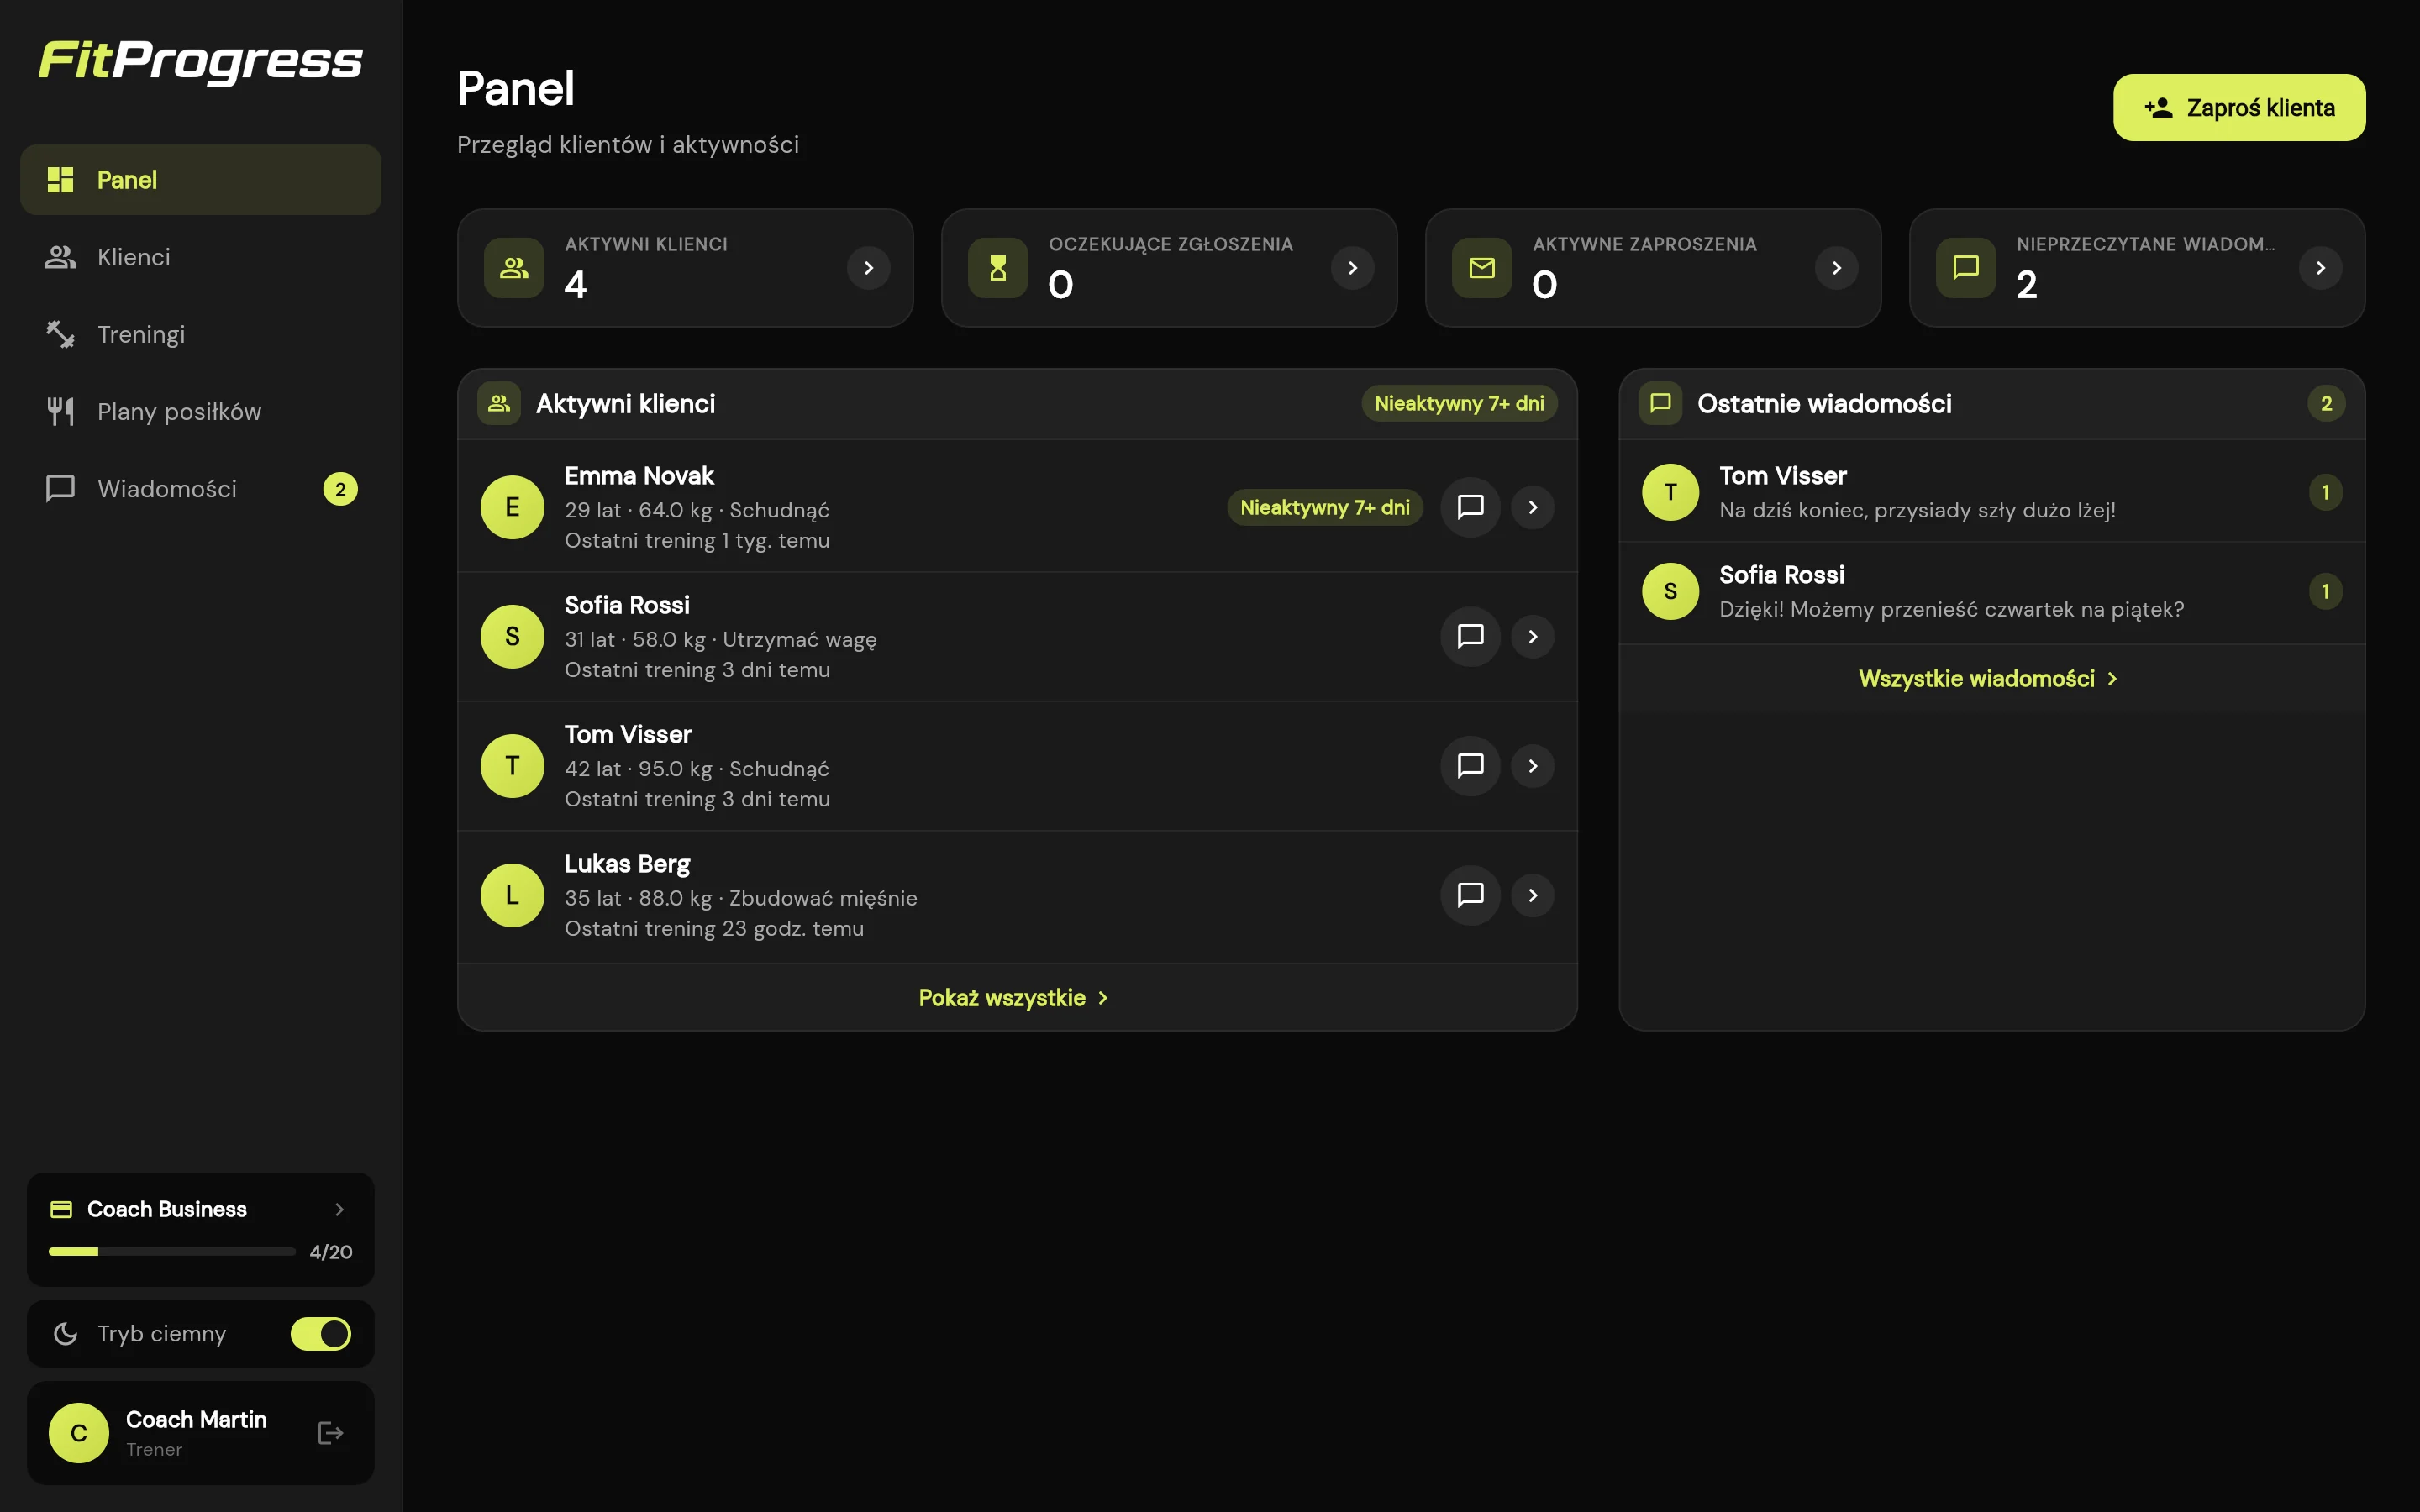Open message chat icon for Sofia Rossi row
Viewport: 2420px width, 1512px height.
click(x=1470, y=636)
